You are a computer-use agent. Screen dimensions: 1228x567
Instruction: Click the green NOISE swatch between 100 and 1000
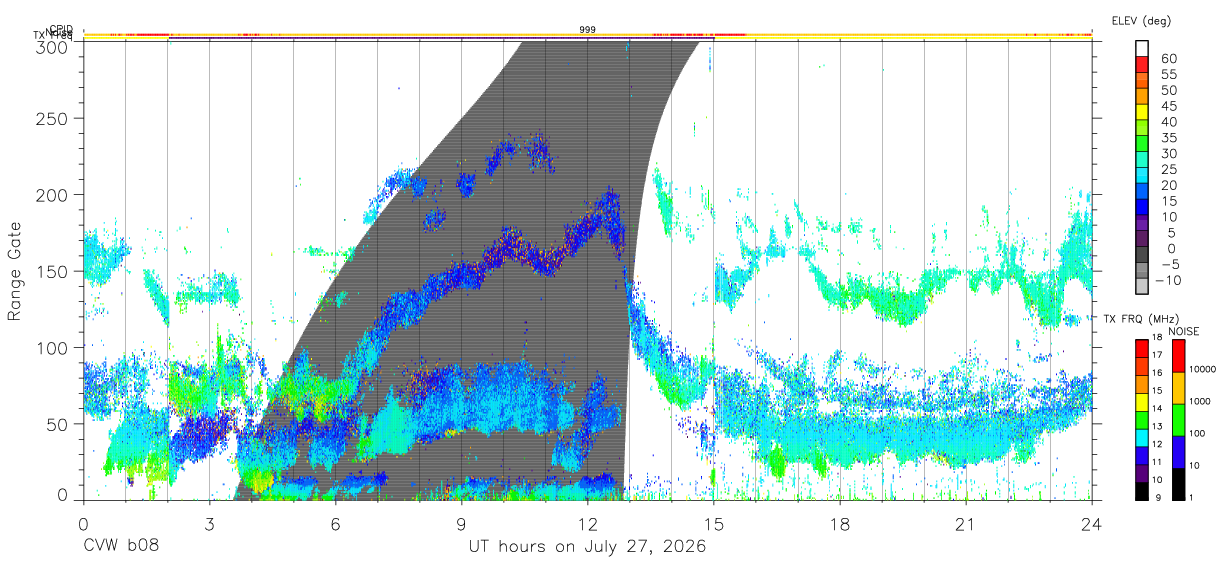point(1178,420)
